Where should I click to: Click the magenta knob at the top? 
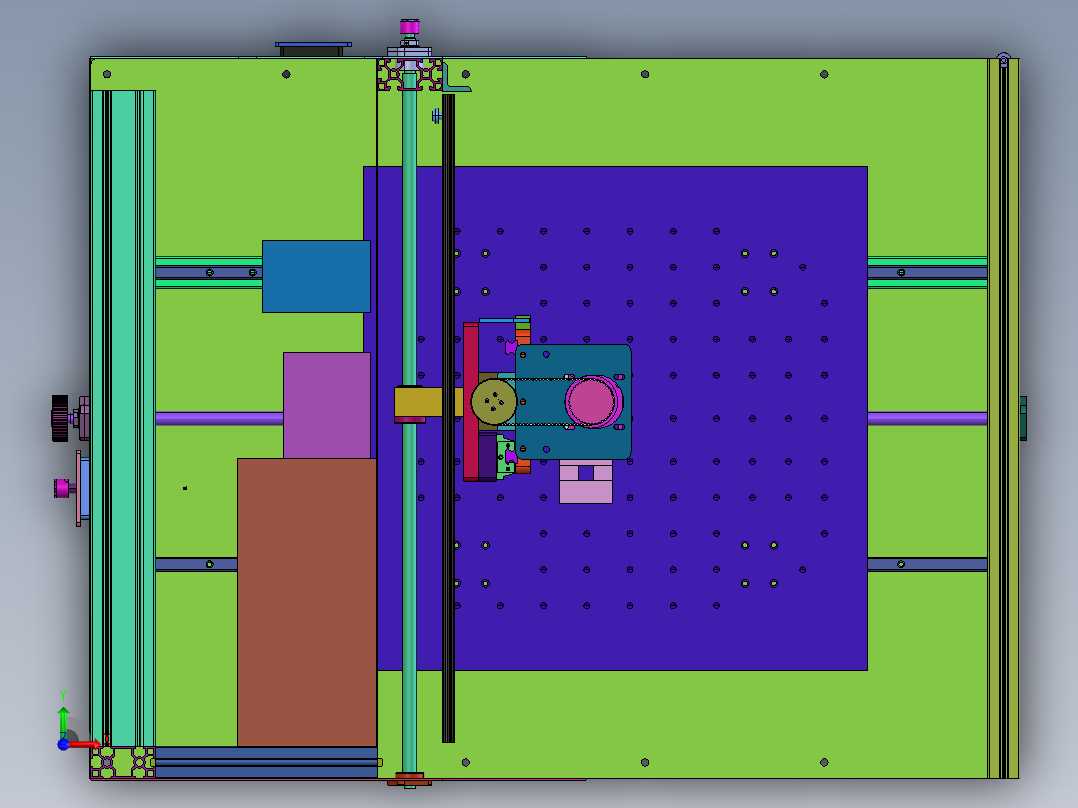click(410, 28)
